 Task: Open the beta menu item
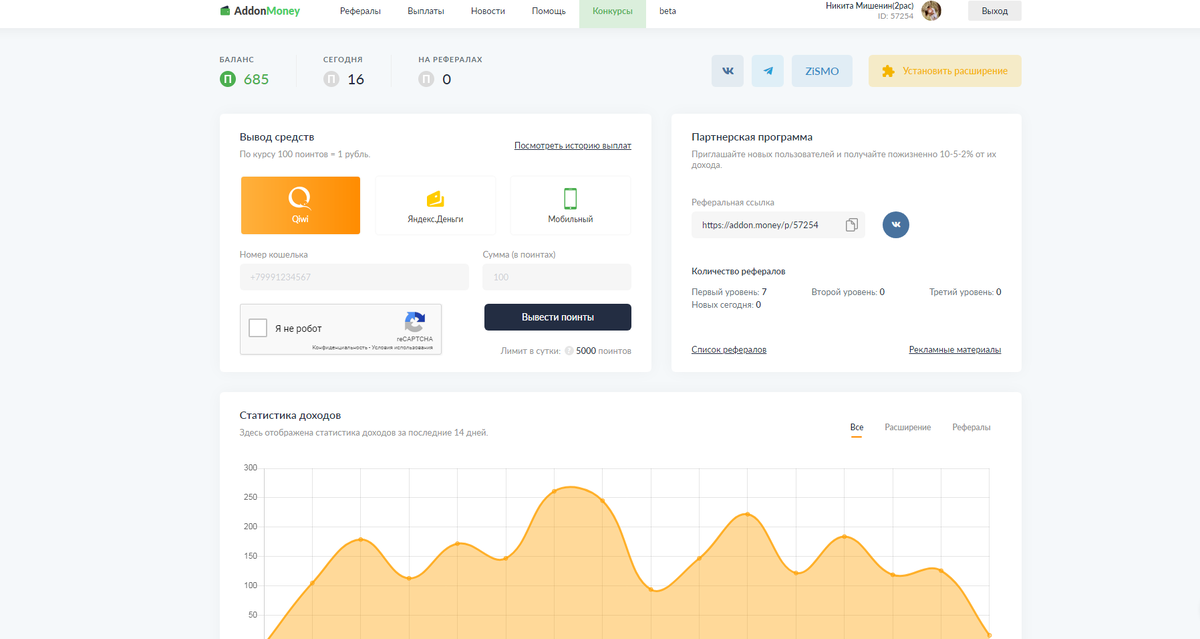[668, 11]
